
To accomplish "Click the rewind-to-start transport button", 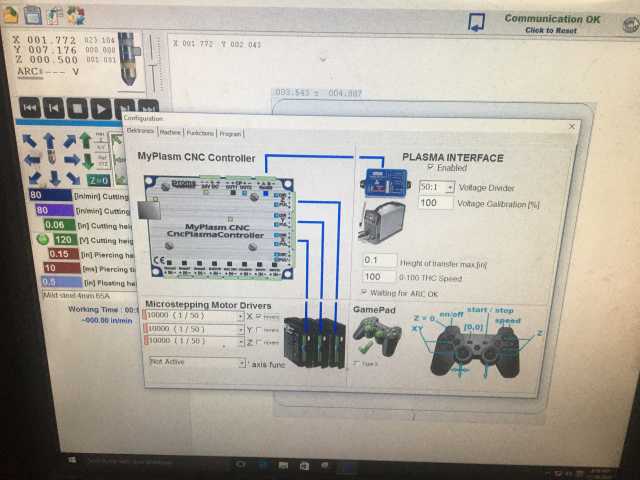I will click(x=31, y=107).
